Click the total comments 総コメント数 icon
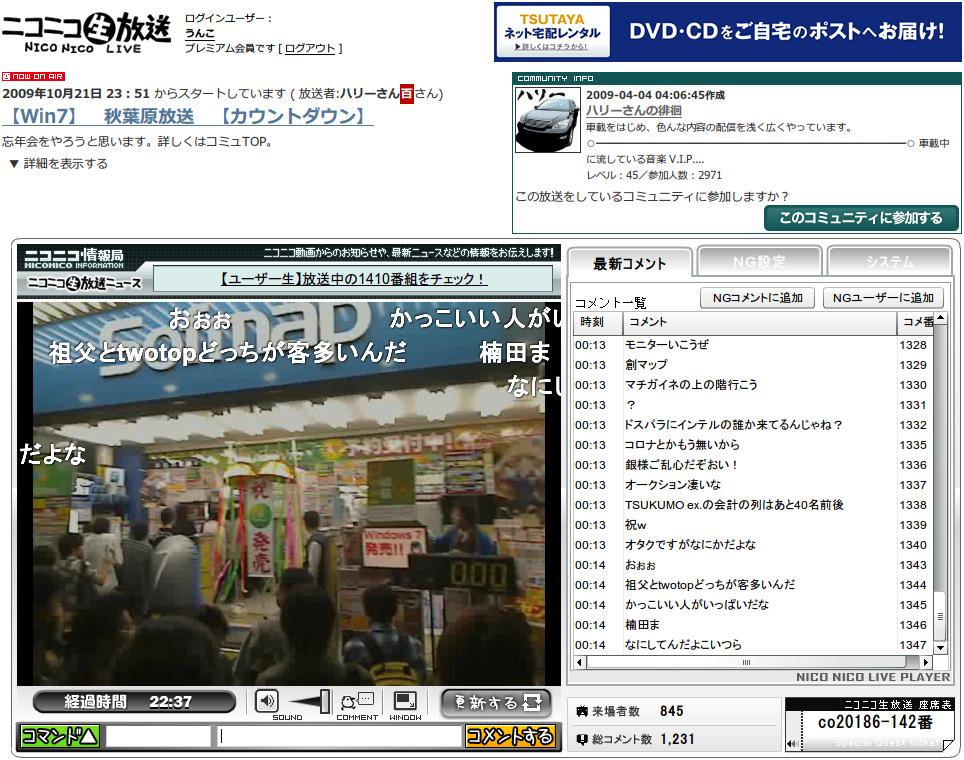This screenshot has width=964, height=760. pos(582,739)
